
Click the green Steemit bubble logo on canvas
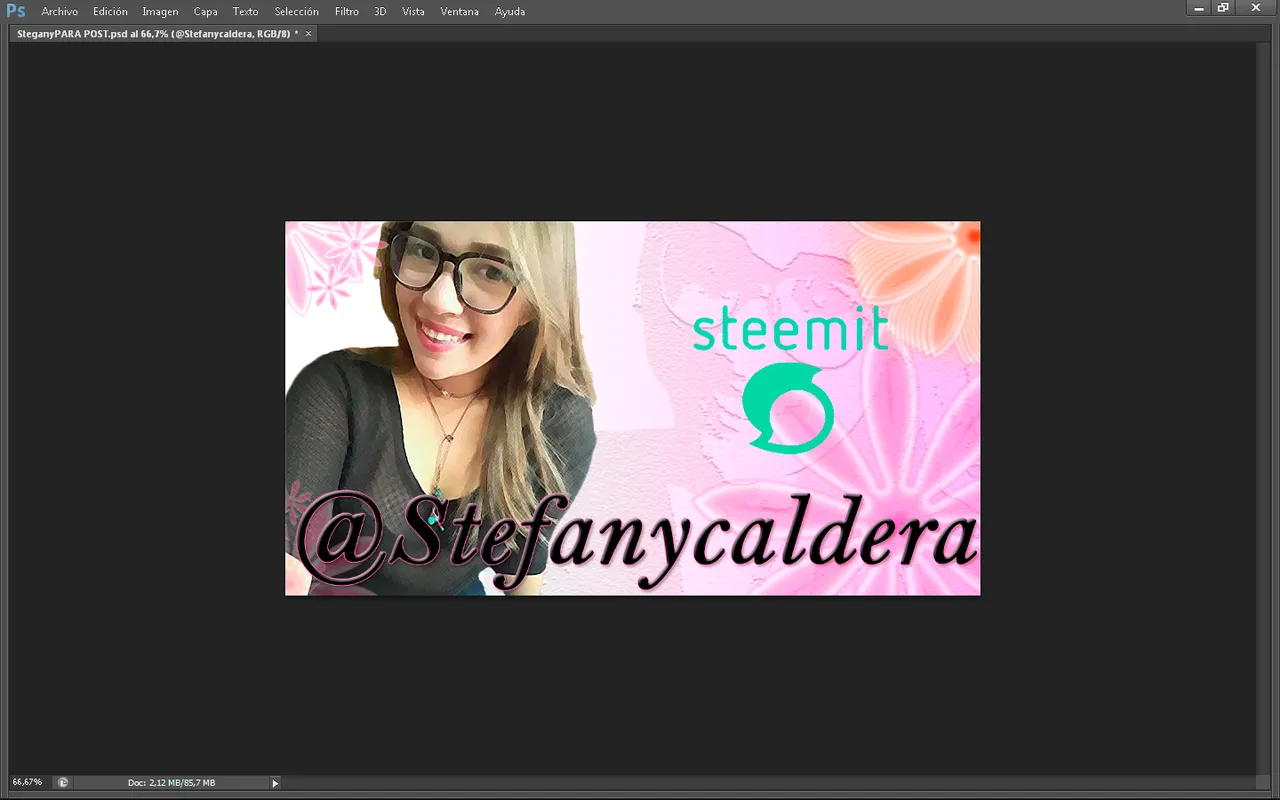point(788,408)
